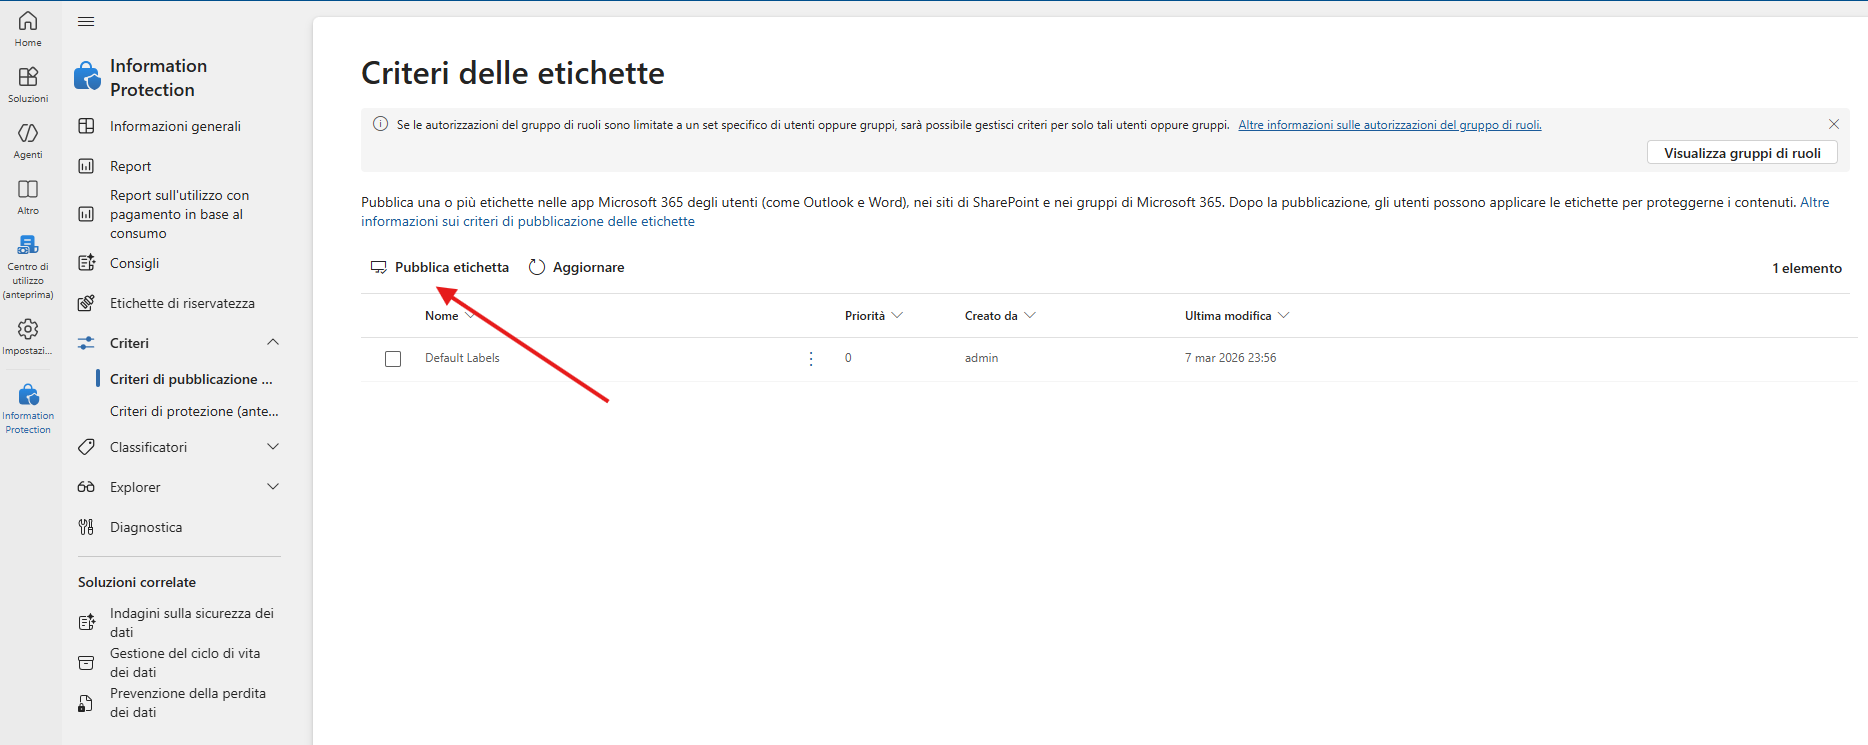Open Informazioni generali page

(175, 126)
